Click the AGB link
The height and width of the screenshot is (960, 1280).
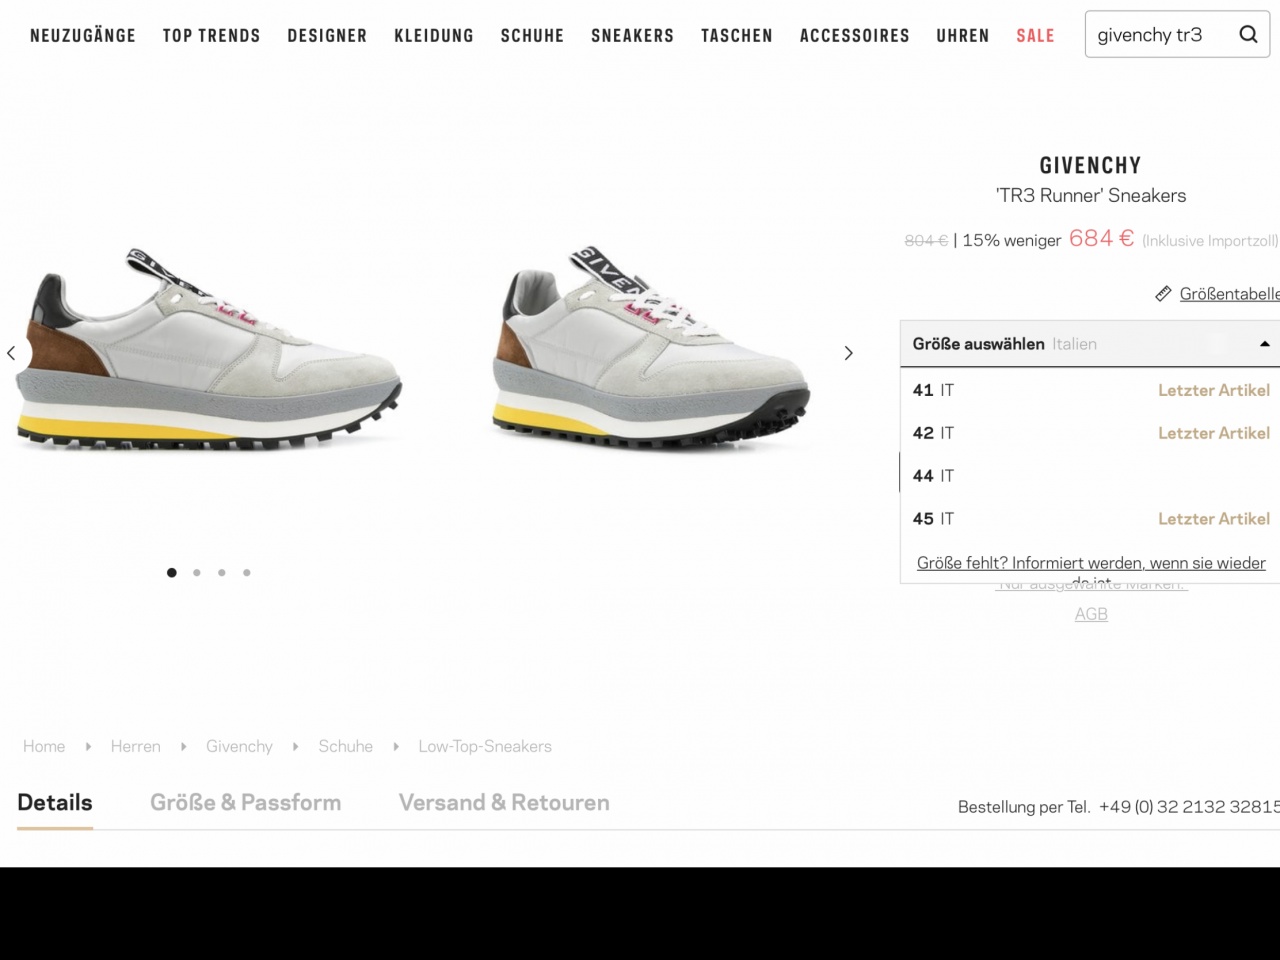1091,614
